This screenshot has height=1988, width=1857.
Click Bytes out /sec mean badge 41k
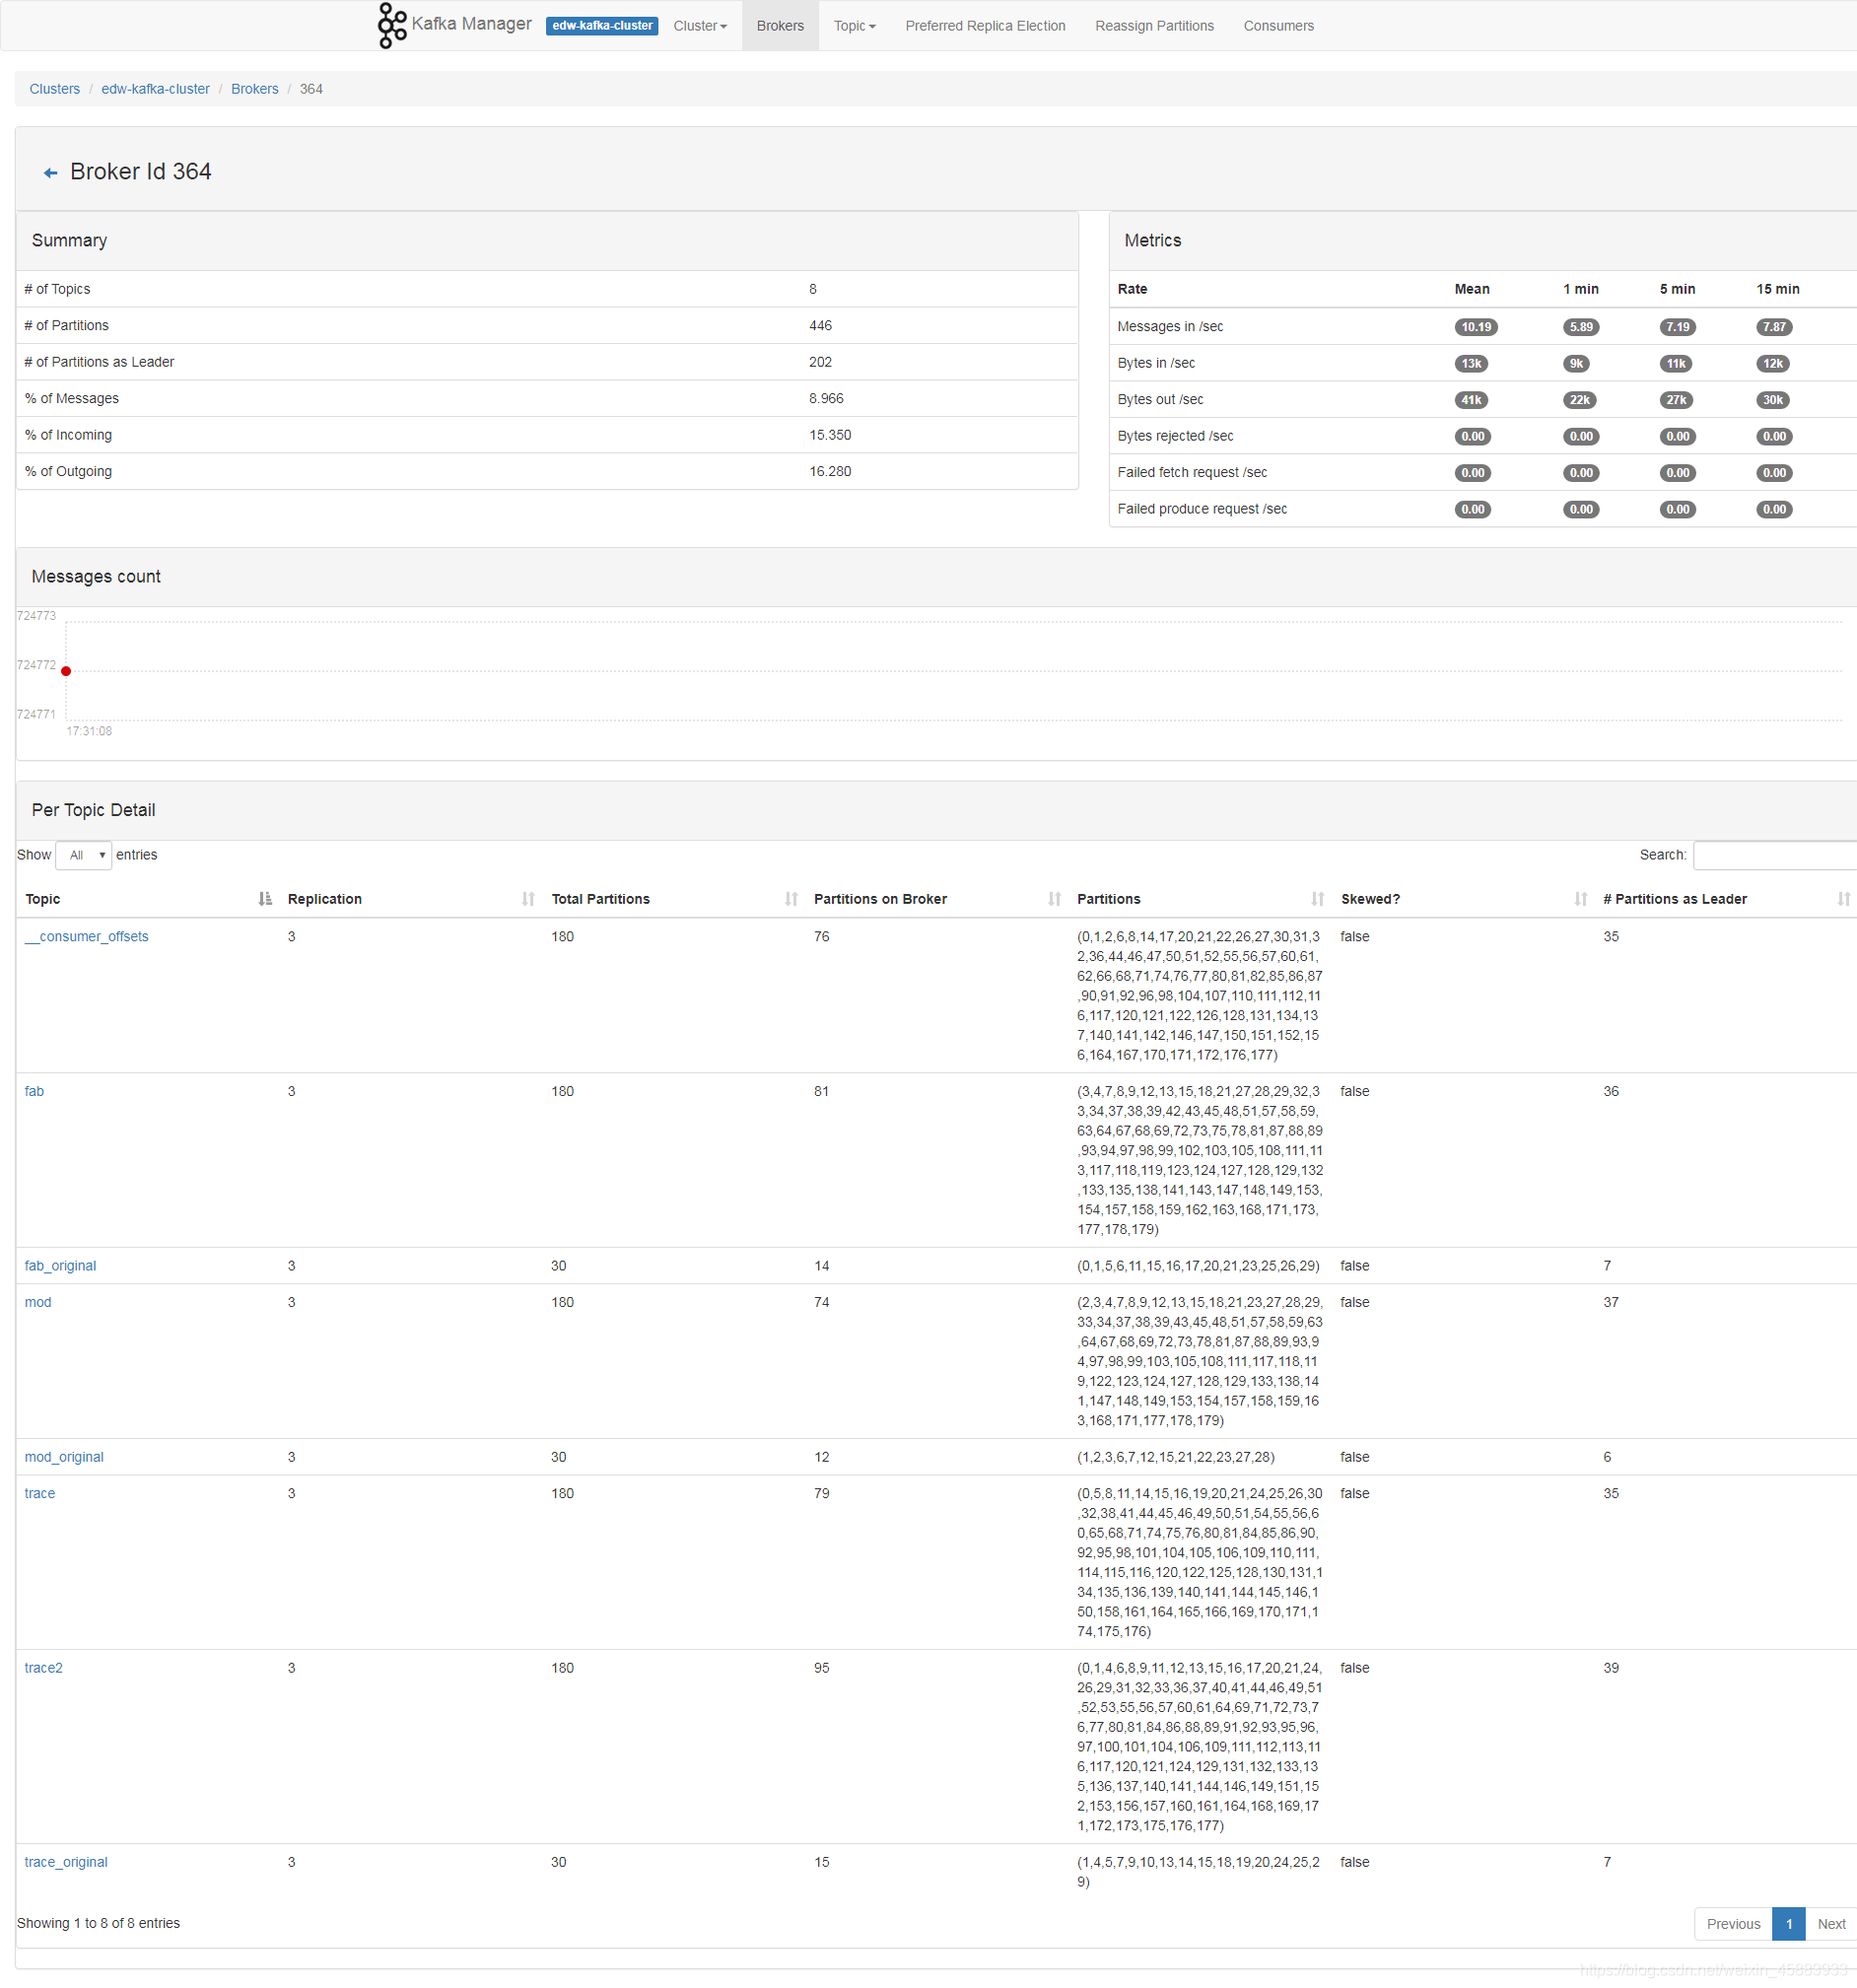tap(1470, 400)
